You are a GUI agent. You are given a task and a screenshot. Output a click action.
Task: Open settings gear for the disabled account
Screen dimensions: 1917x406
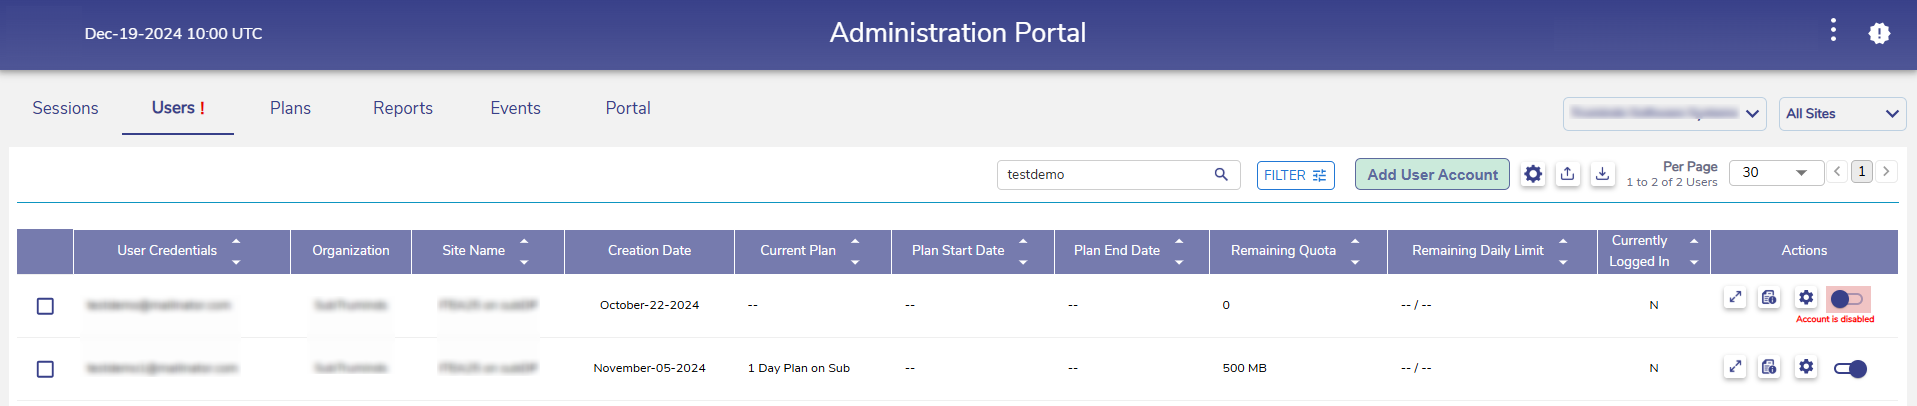(x=1805, y=298)
